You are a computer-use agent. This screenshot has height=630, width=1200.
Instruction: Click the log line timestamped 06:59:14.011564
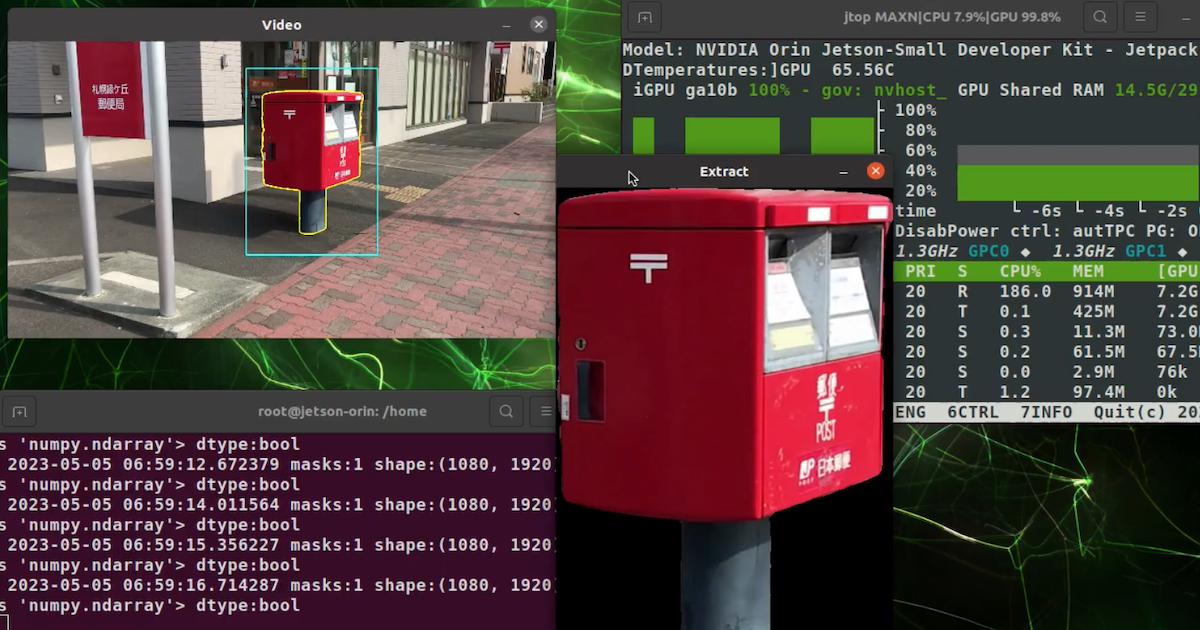278,505
